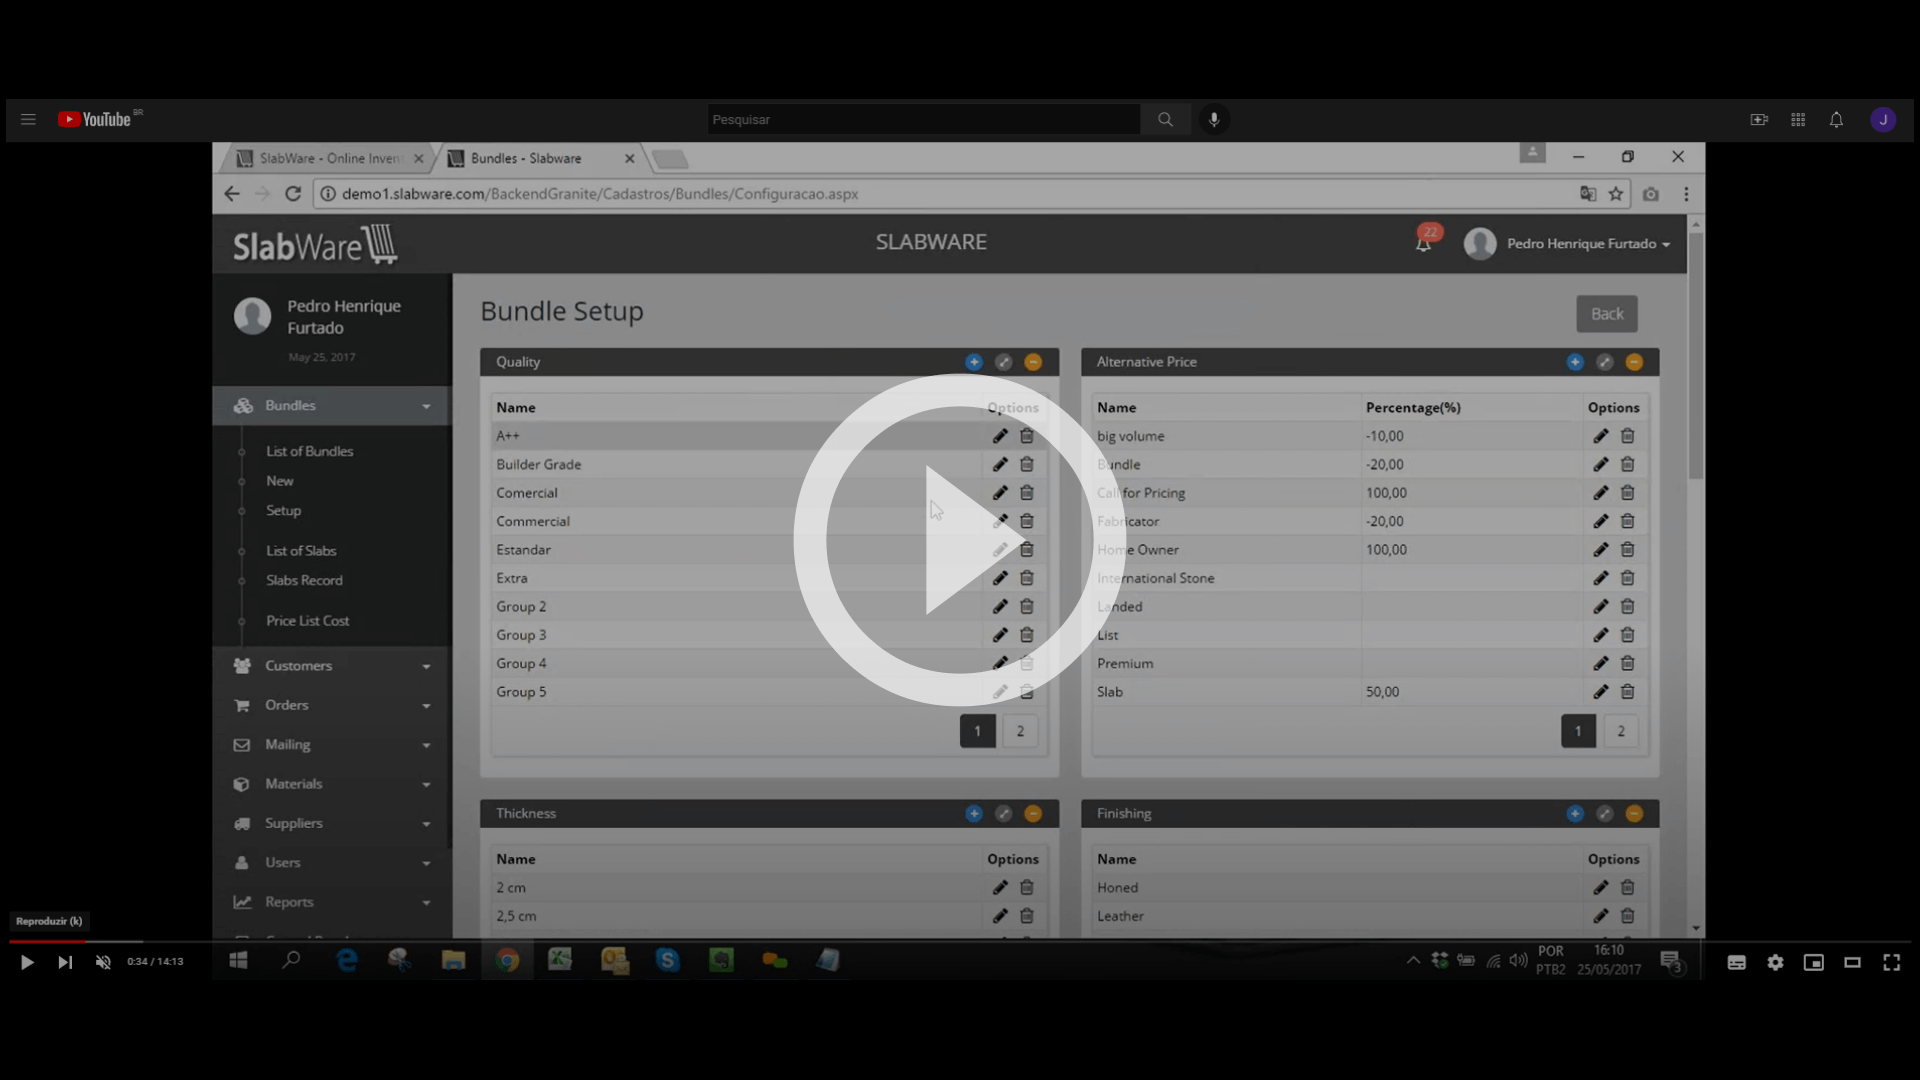
Task: Edit the Premium alternative price row
Action: click(1601, 664)
